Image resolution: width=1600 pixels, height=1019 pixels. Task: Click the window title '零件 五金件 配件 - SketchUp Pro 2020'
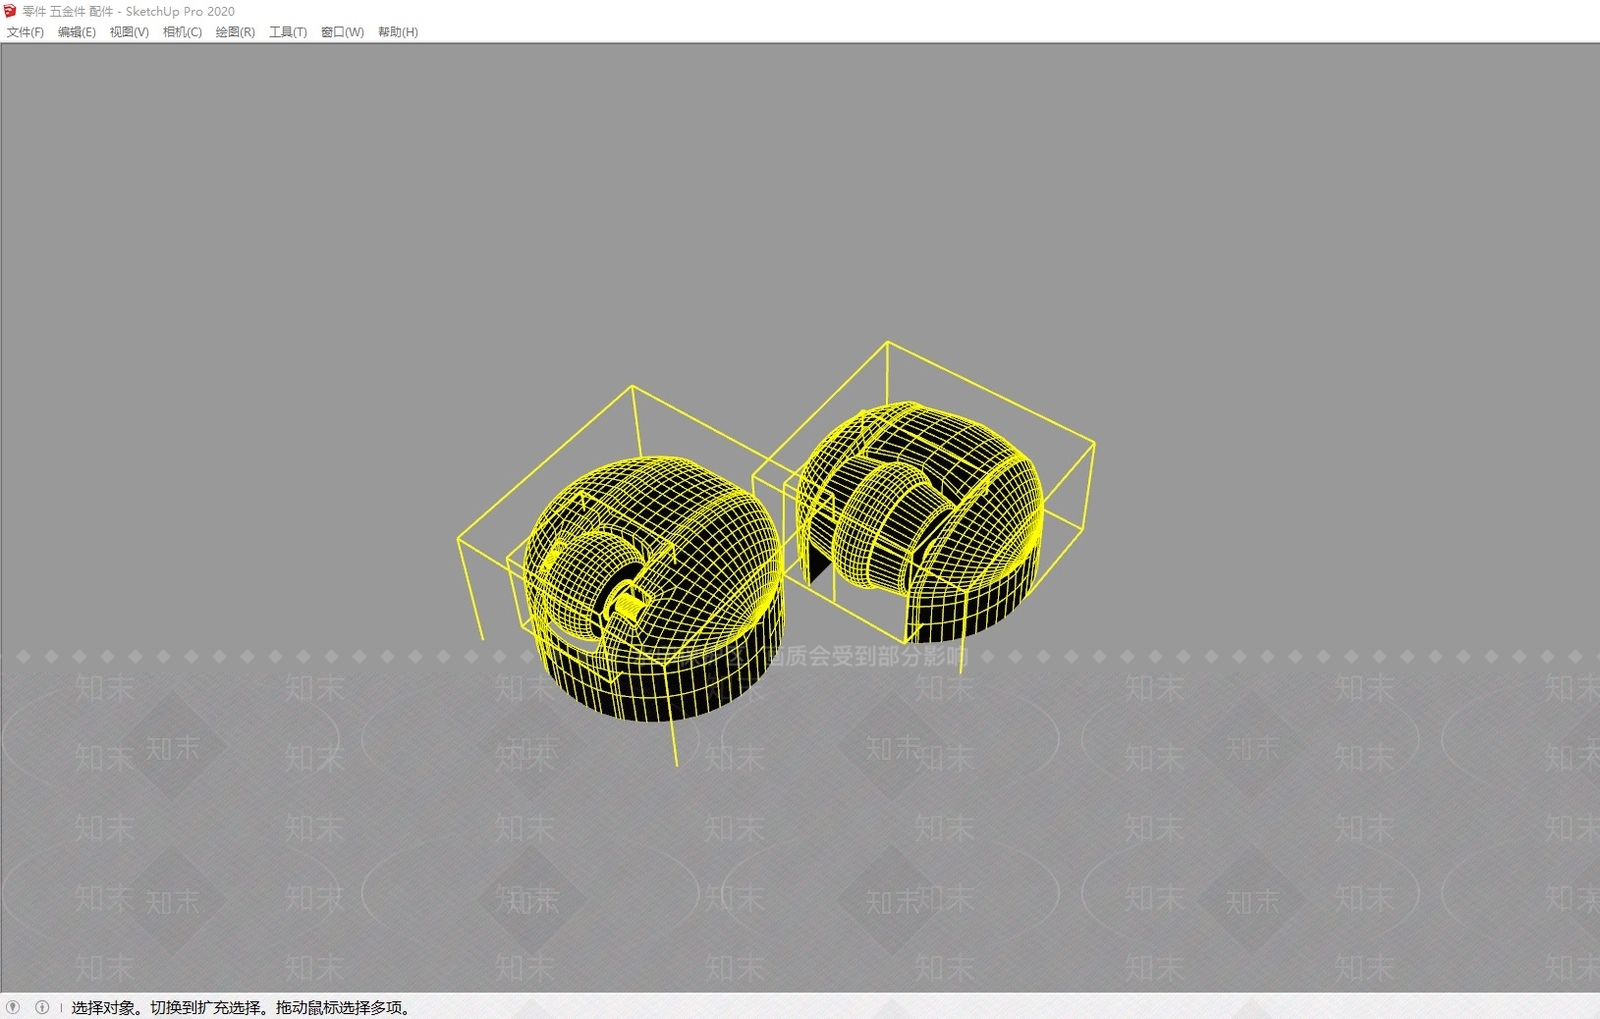(129, 11)
